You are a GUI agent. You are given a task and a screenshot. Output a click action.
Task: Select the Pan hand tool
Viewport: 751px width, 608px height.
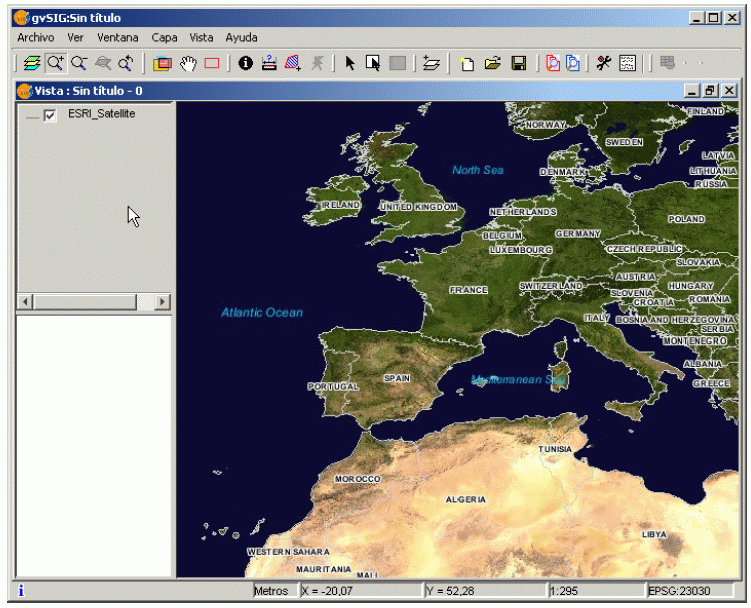(188, 63)
